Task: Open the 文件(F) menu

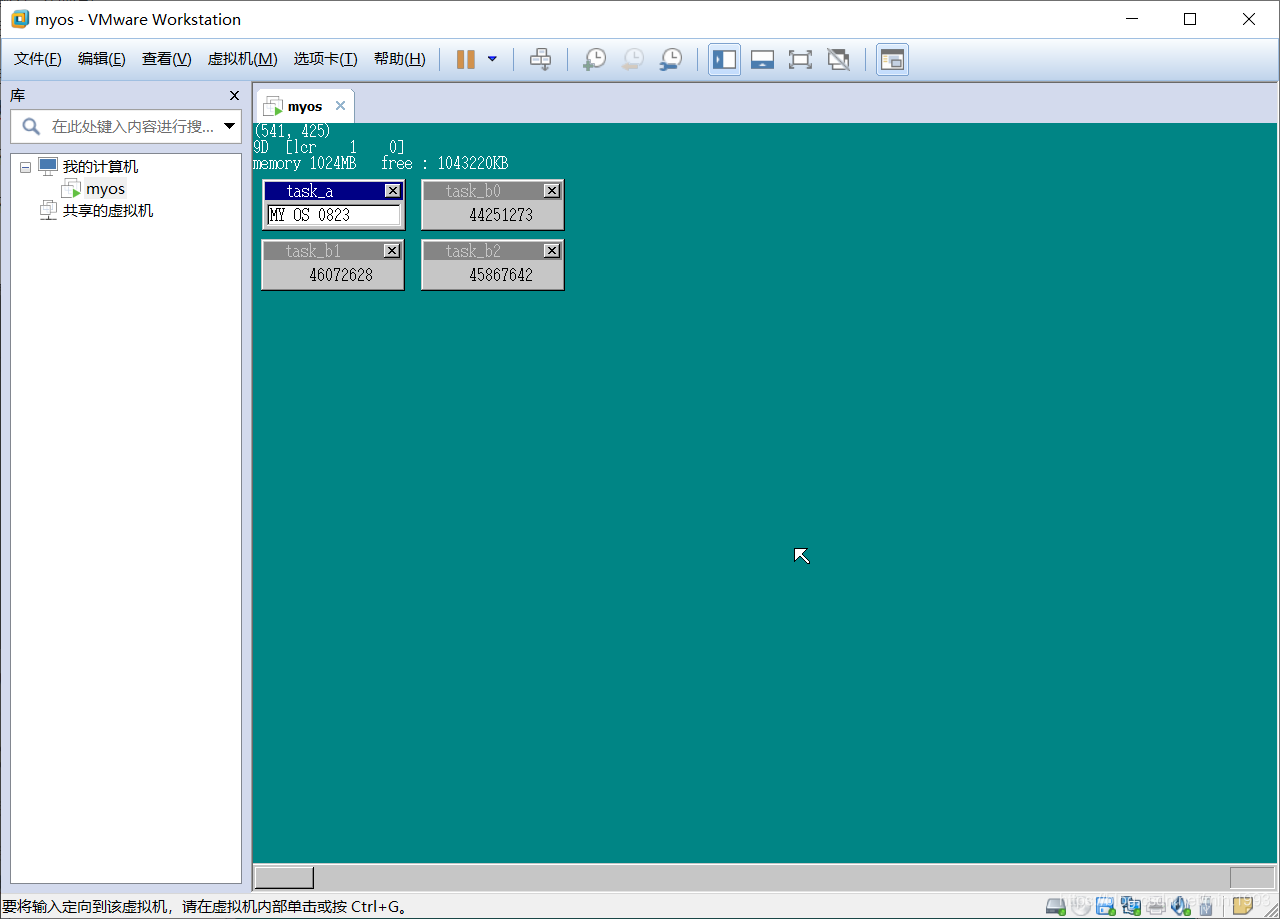Action: (x=38, y=59)
